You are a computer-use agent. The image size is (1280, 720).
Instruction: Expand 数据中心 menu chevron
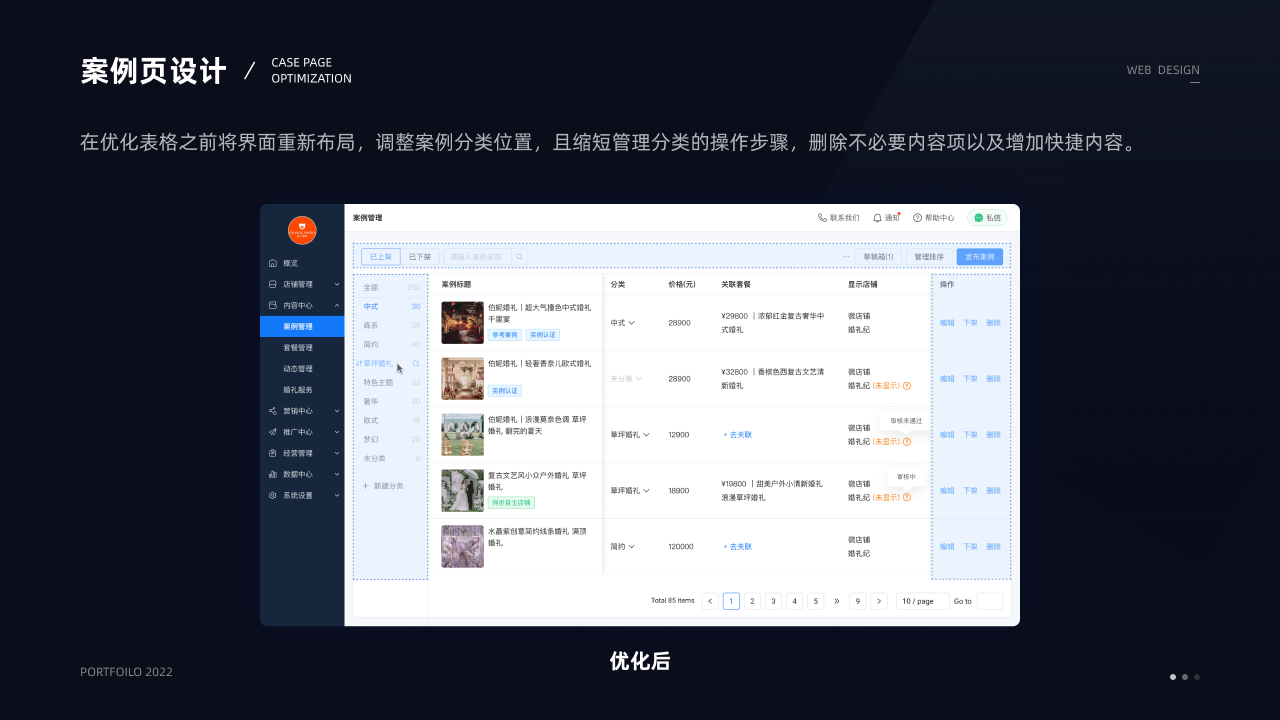tap(337, 474)
